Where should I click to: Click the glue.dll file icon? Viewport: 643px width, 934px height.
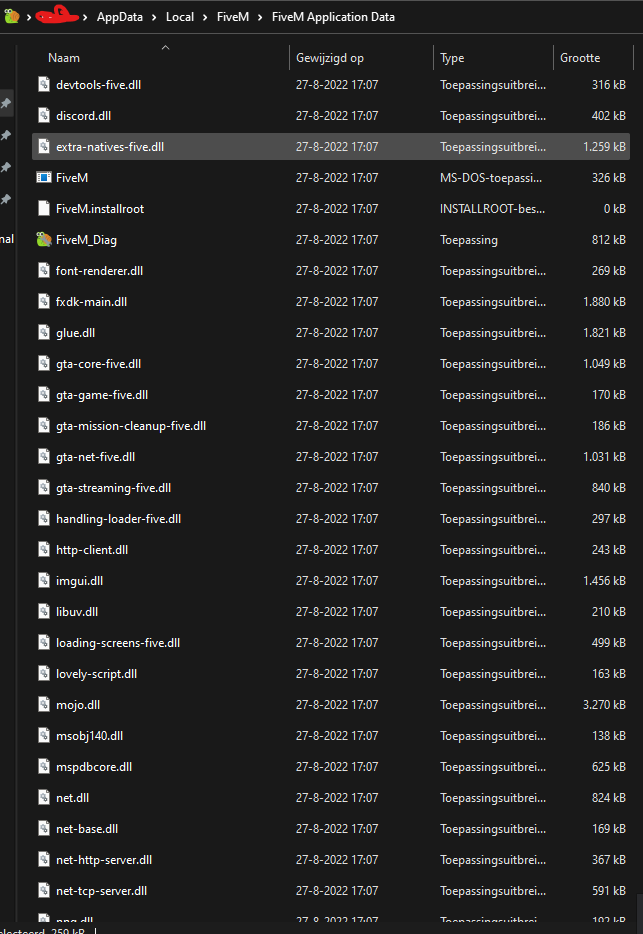44,332
